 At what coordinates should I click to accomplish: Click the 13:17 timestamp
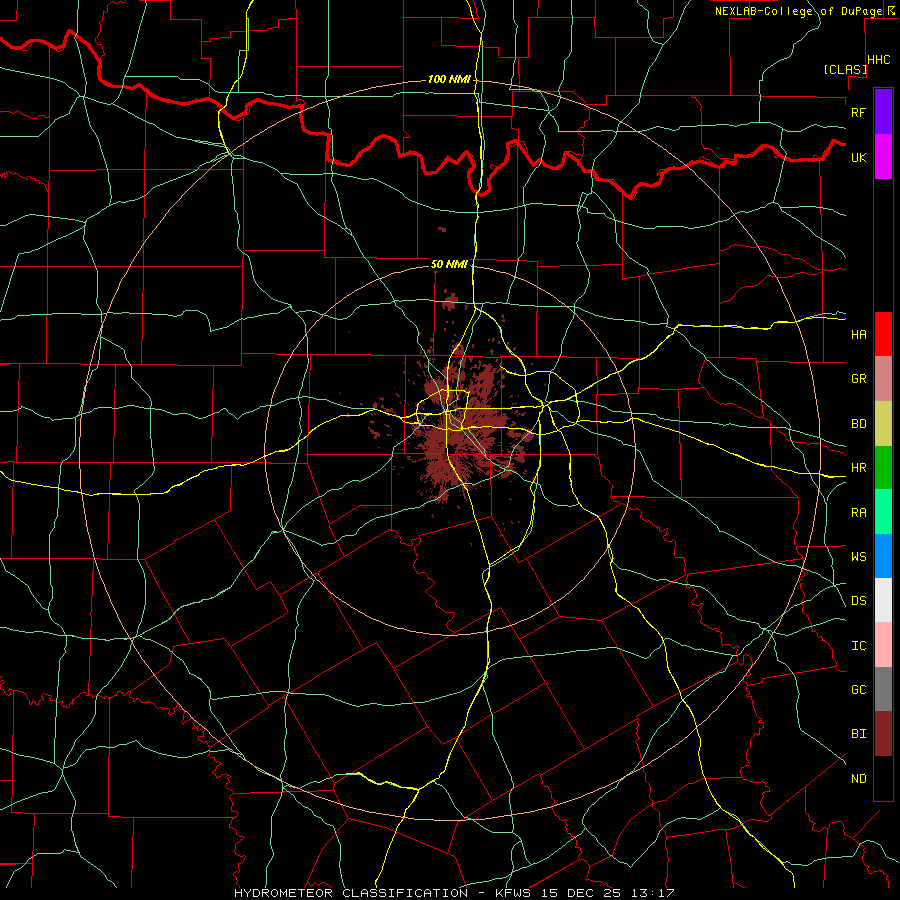pos(654,893)
